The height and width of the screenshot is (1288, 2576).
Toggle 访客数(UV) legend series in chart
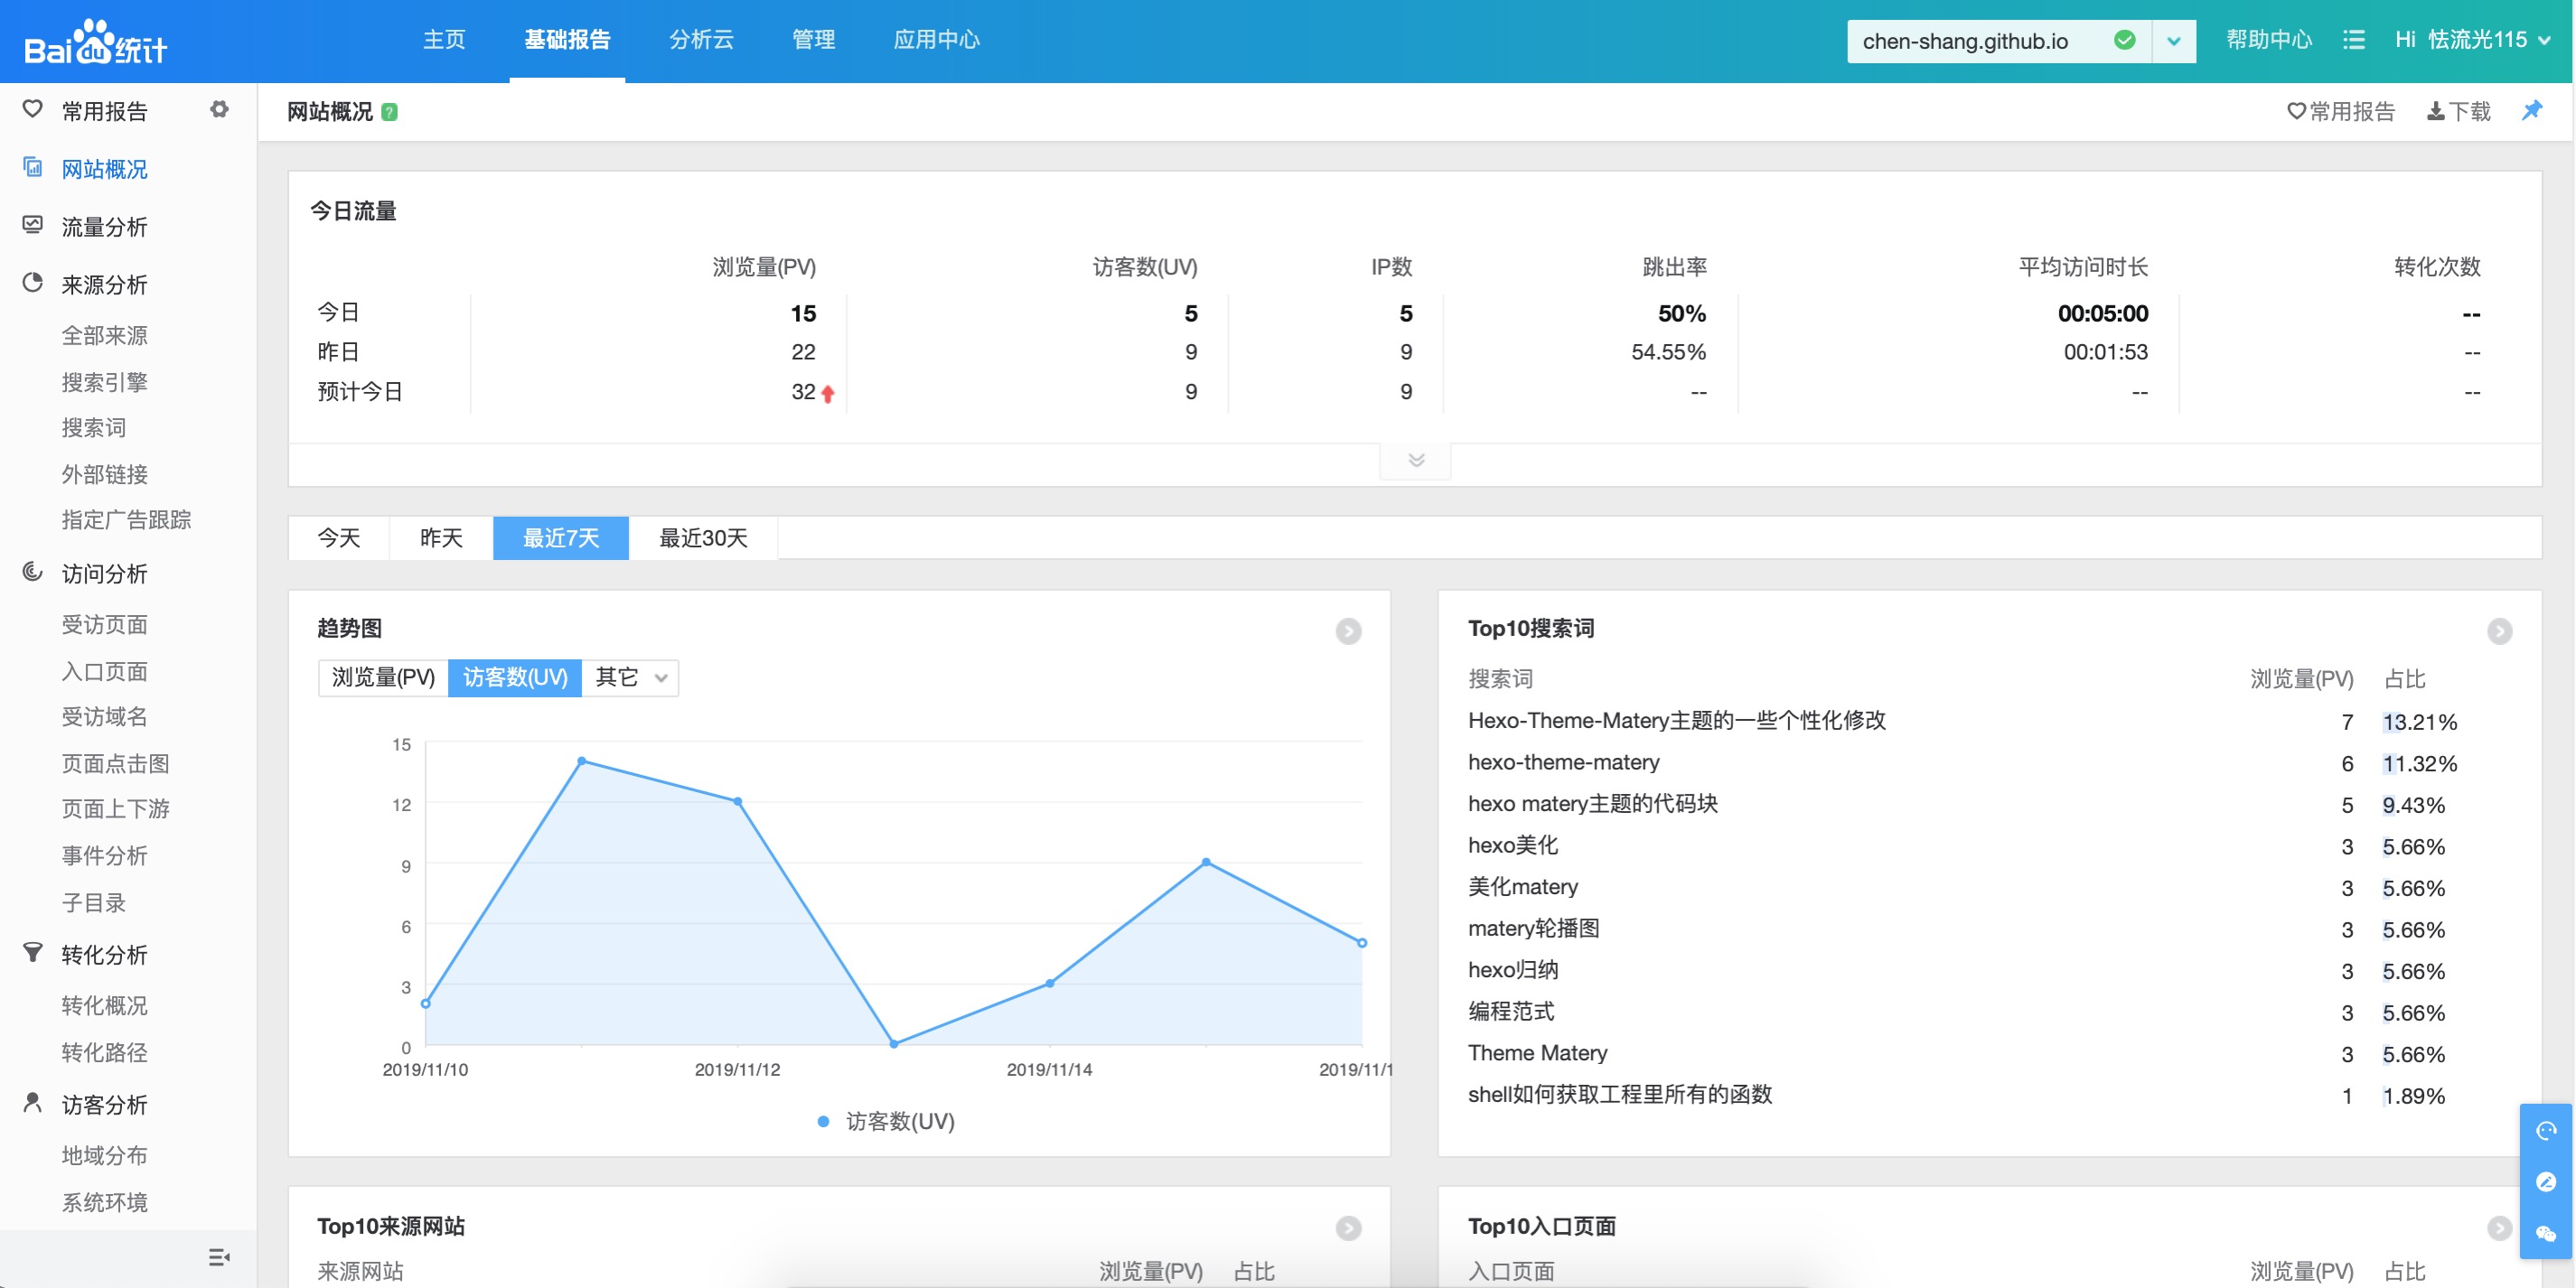coord(886,1121)
